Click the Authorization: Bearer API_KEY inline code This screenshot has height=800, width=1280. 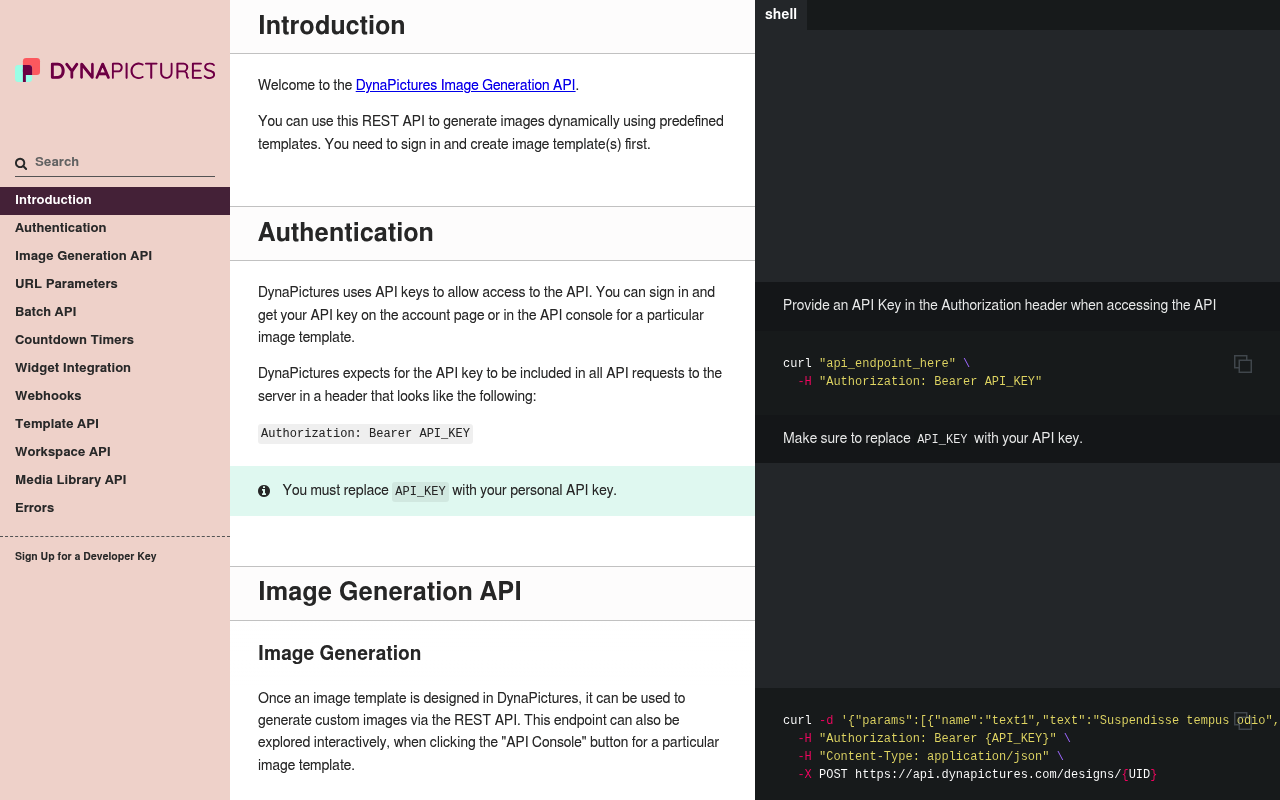(365, 433)
